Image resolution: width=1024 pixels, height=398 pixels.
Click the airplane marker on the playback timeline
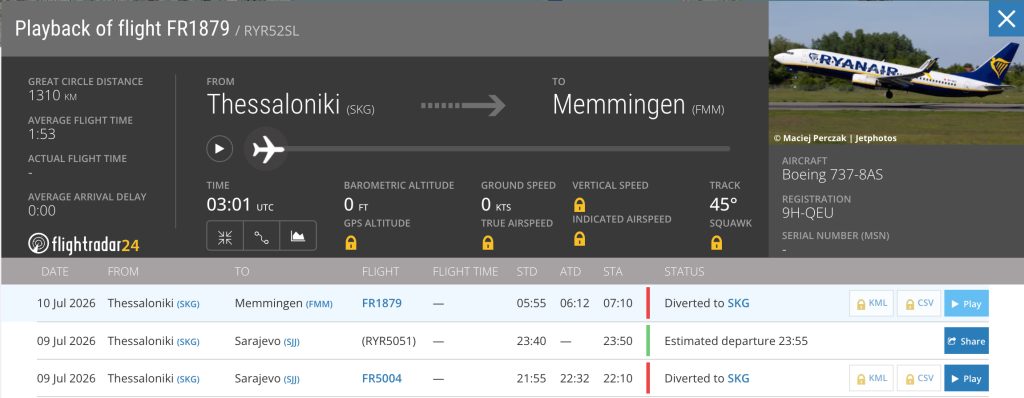pyautogui.click(x=266, y=150)
